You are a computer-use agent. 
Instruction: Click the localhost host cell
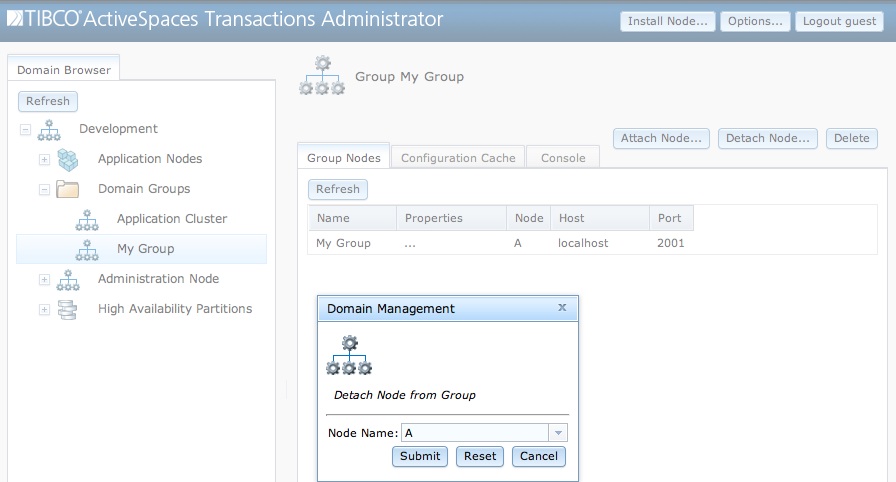[583, 243]
